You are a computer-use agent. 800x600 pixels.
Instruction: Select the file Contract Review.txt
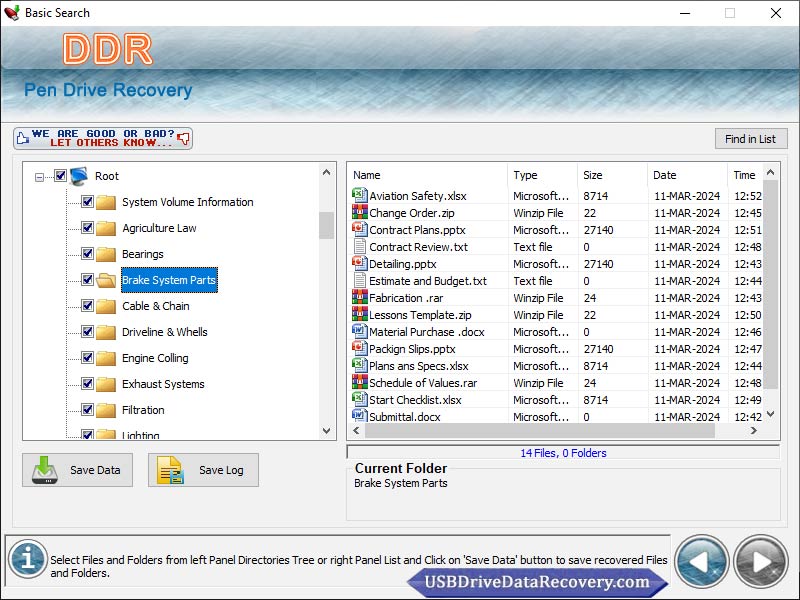418,247
